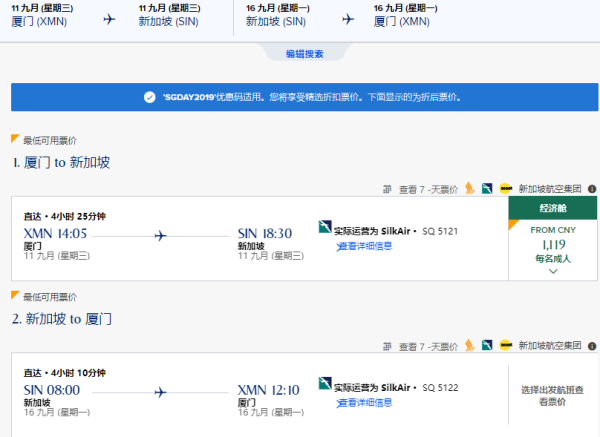Select return header 16 九月 新加坡 (SIN) text
Screen dimensions: 600x437
pos(277,15)
